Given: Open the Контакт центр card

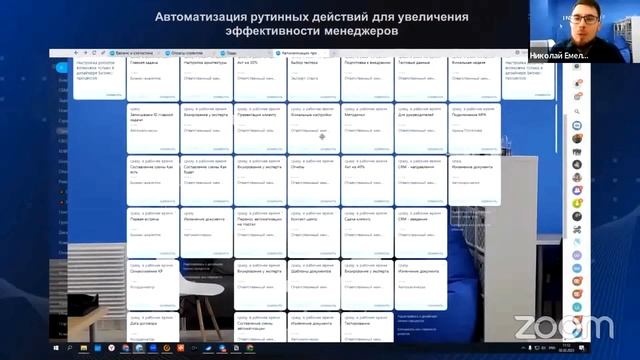Looking at the screenshot, I should pyautogui.click(x=313, y=233).
